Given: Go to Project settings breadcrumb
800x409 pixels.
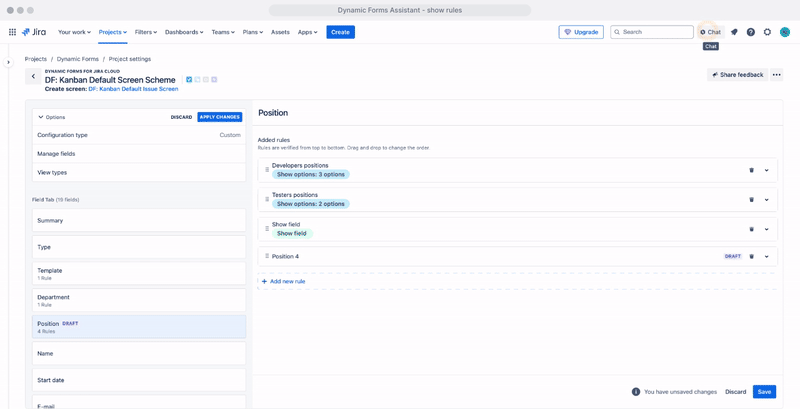Looking at the screenshot, I should (x=130, y=59).
